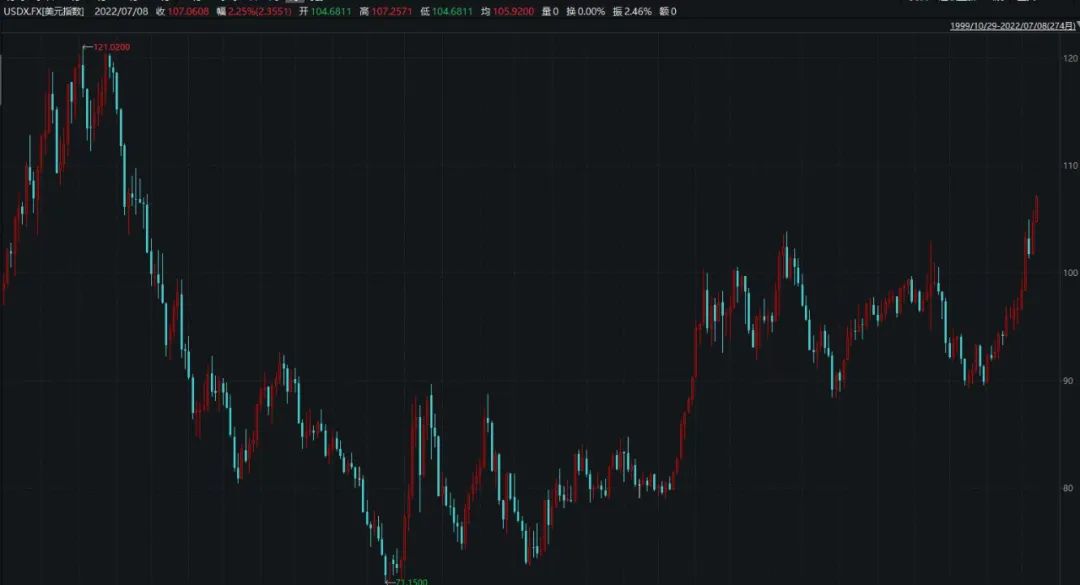Select the latest candlestick at chart's right edge
Image resolution: width=1080 pixels, height=585 pixels.
point(1037,208)
